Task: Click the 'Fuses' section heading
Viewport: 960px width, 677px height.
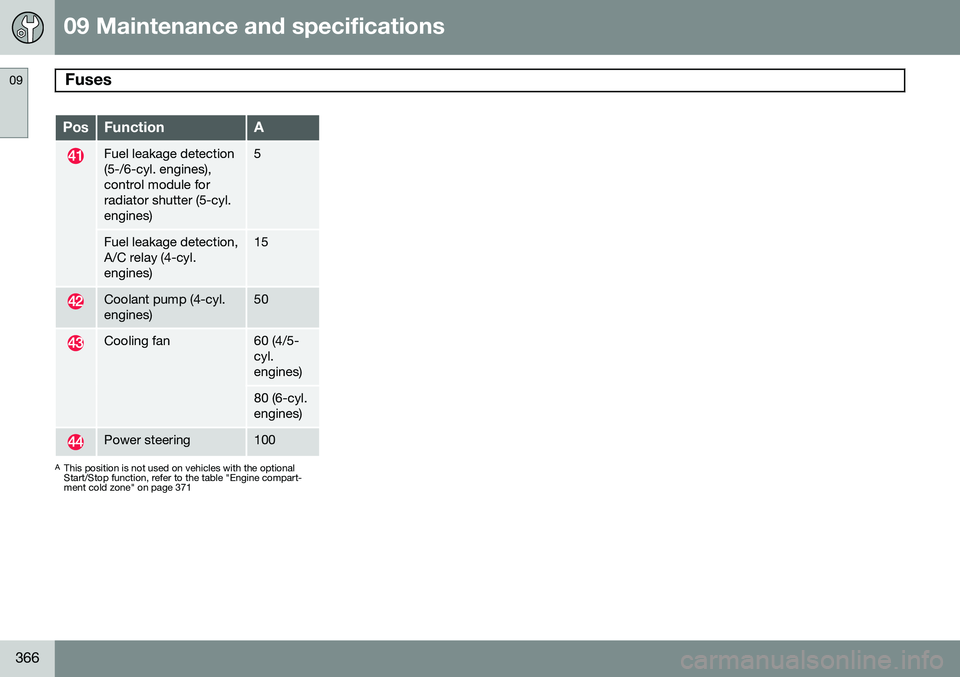Action: (x=88, y=80)
